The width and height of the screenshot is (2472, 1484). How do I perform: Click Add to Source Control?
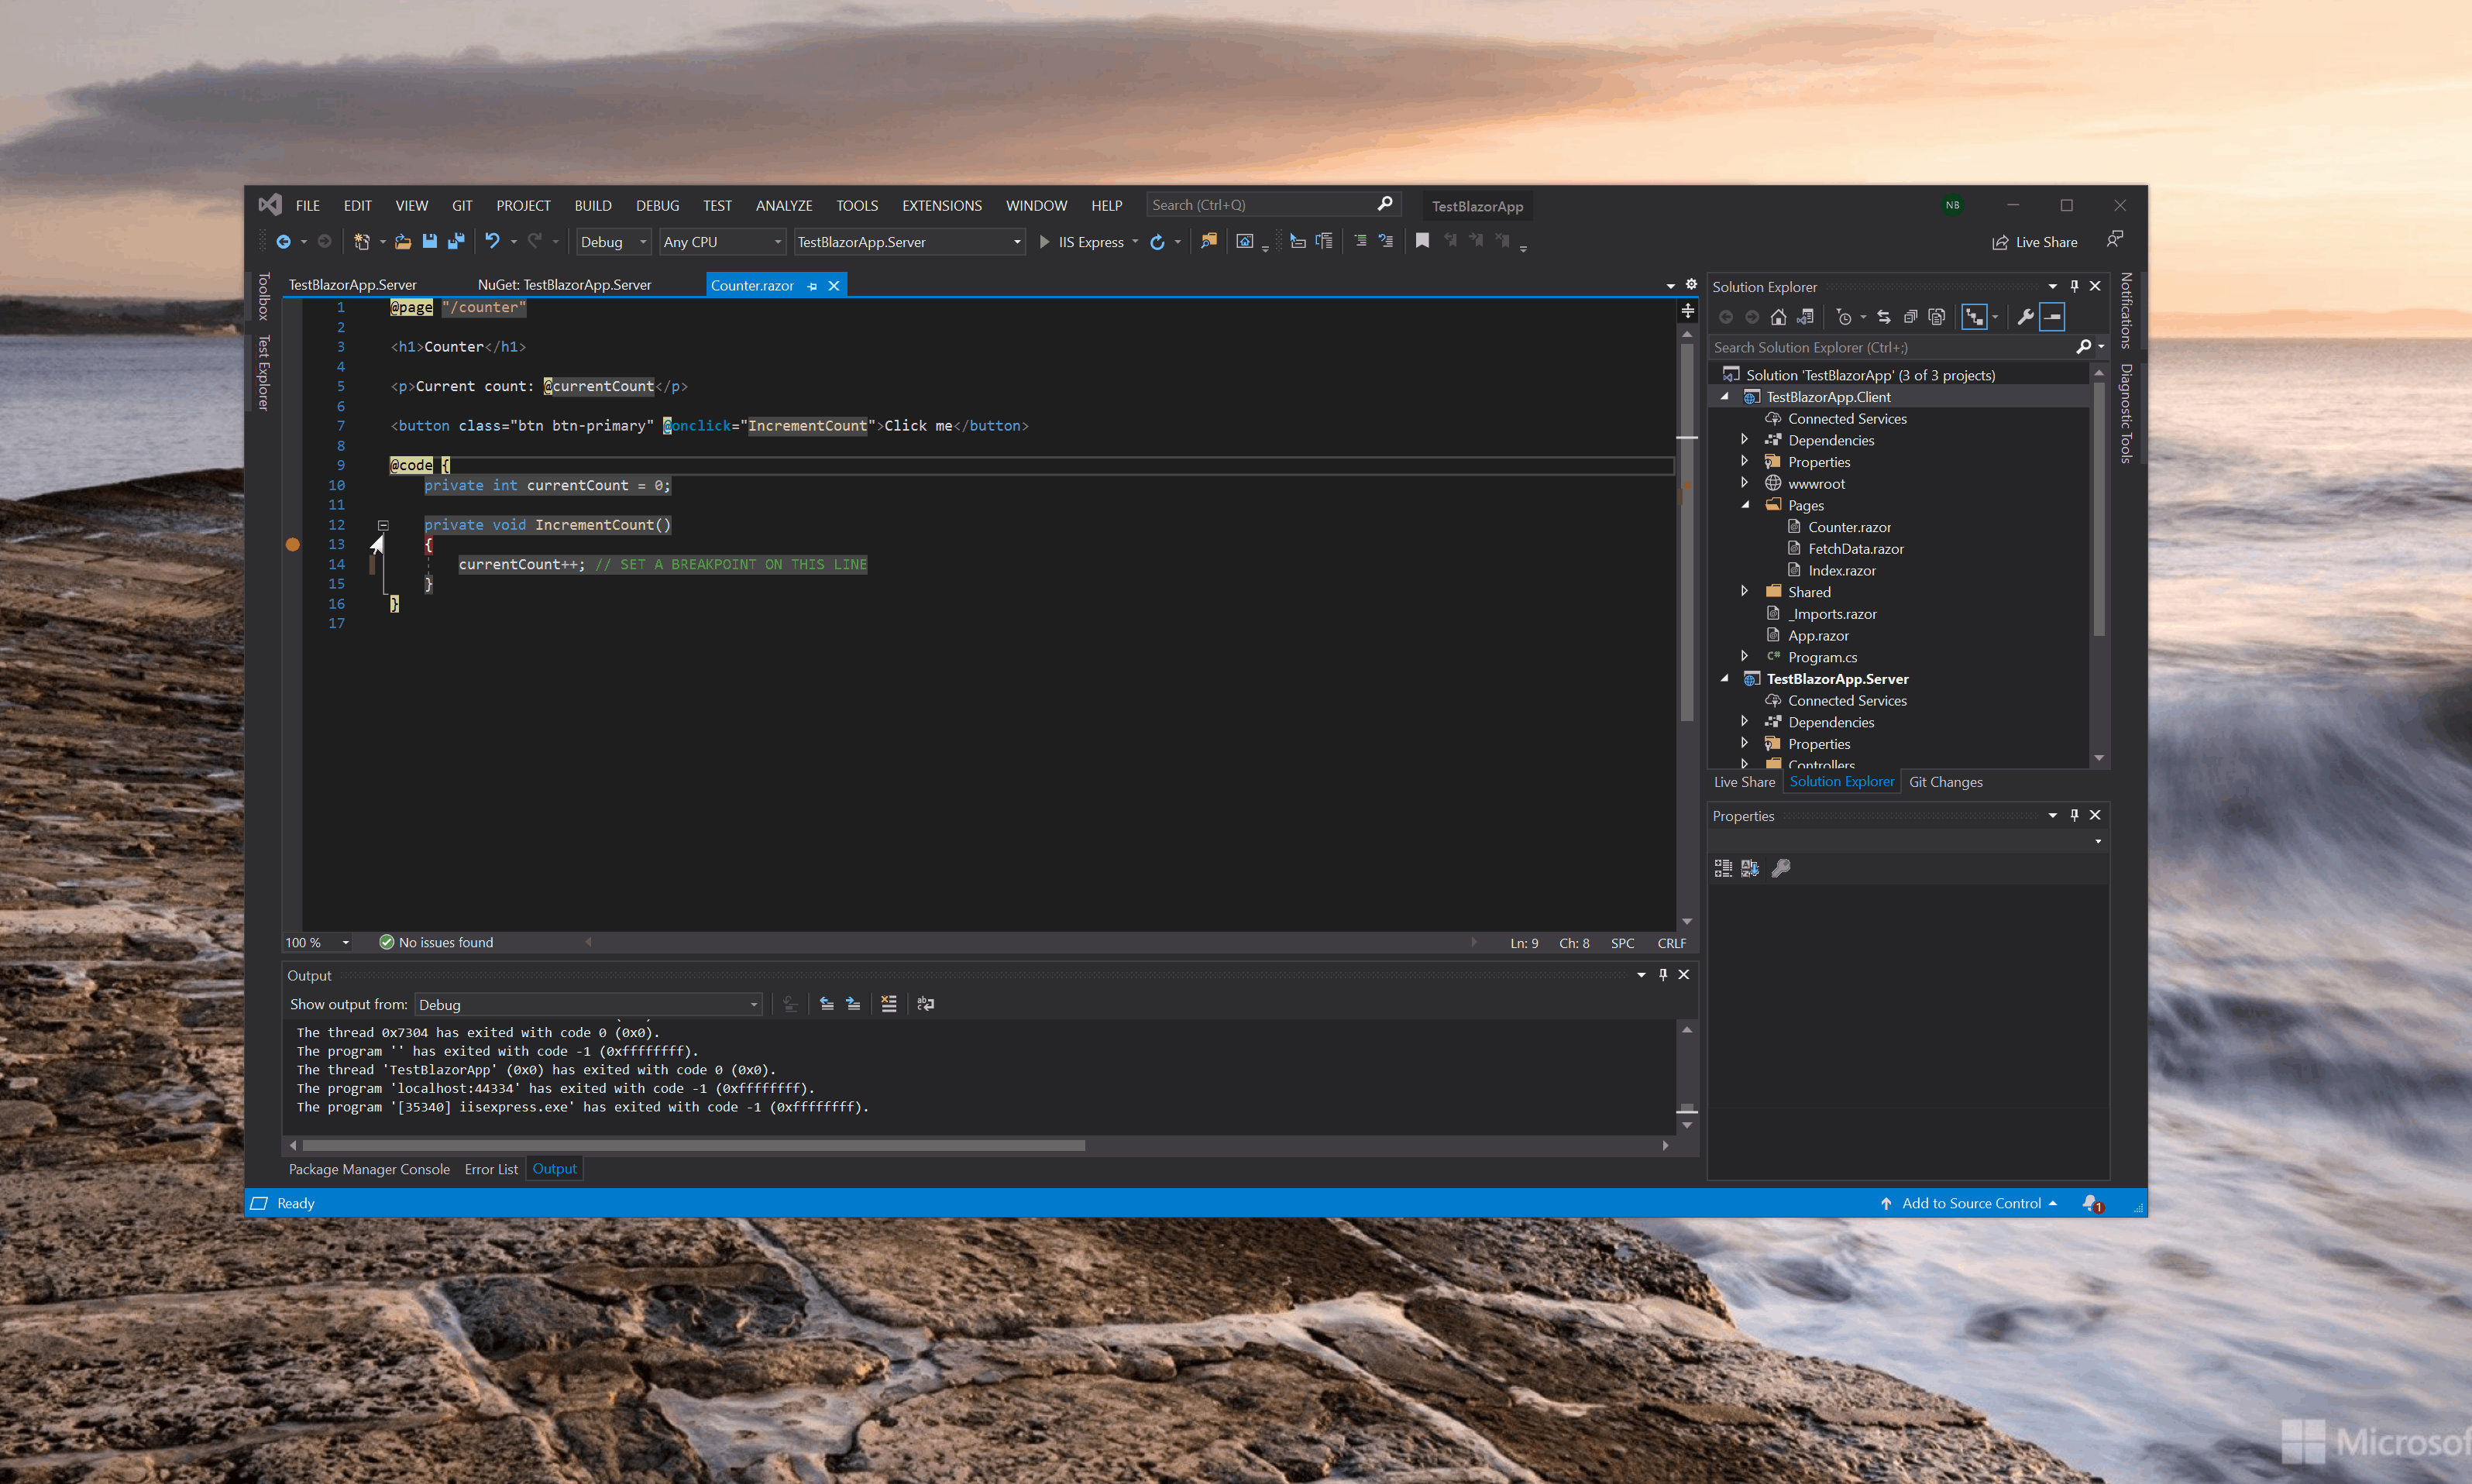pos(1970,1203)
